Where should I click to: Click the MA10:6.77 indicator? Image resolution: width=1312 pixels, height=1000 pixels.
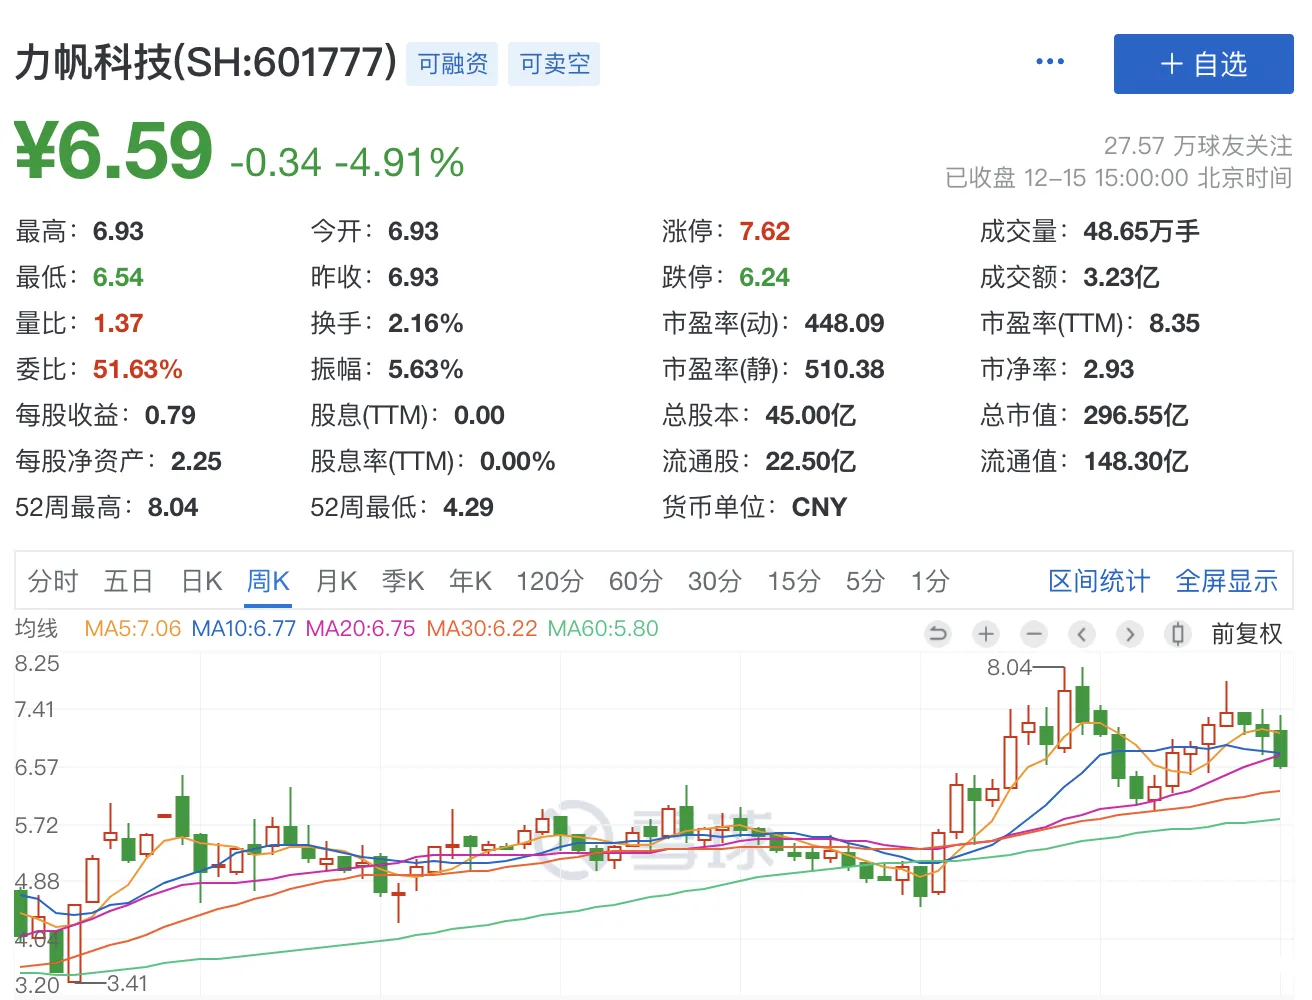pyautogui.click(x=243, y=629)
